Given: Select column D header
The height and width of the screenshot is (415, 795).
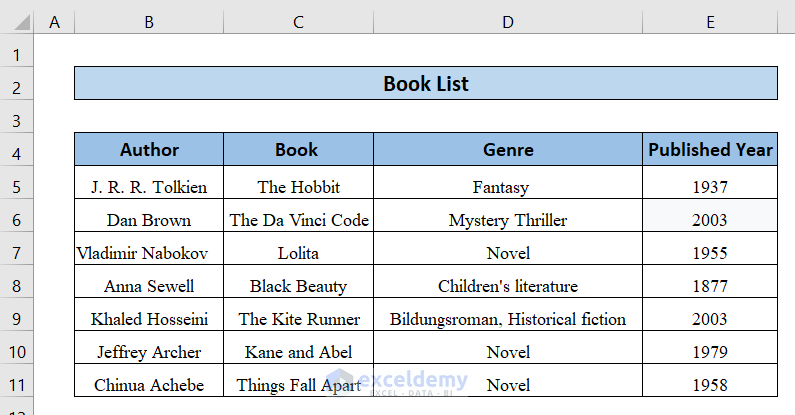Looking at the screenshot, I should pos(508,21).
